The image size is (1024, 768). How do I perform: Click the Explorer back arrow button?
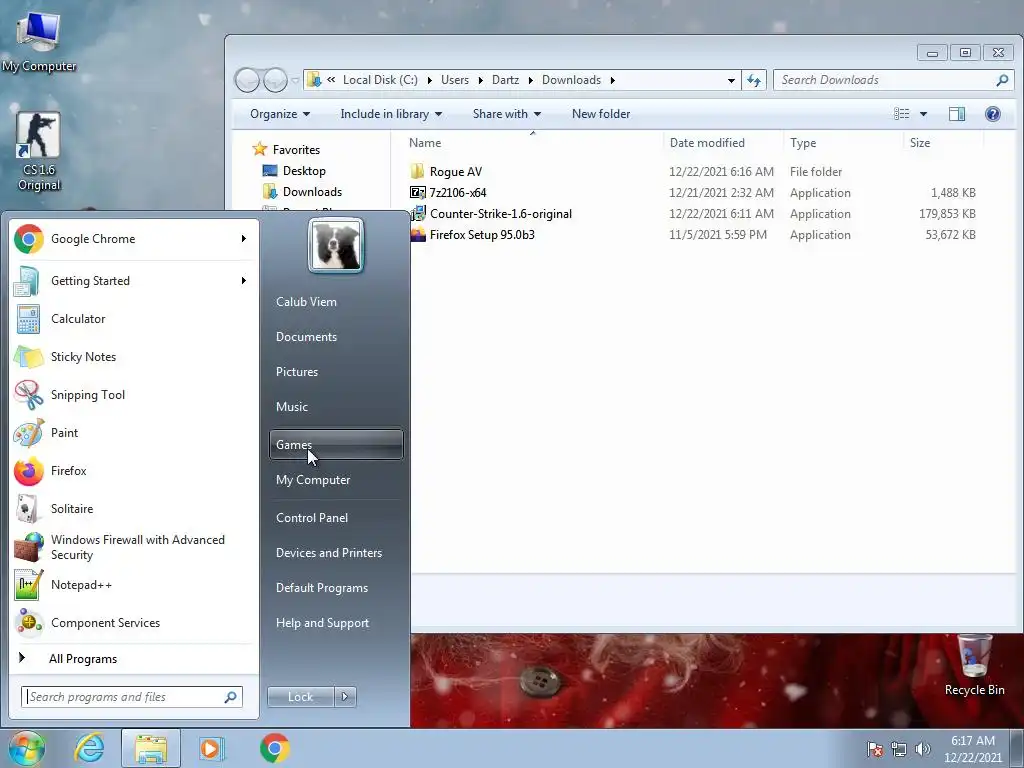(x=247, y=80)
